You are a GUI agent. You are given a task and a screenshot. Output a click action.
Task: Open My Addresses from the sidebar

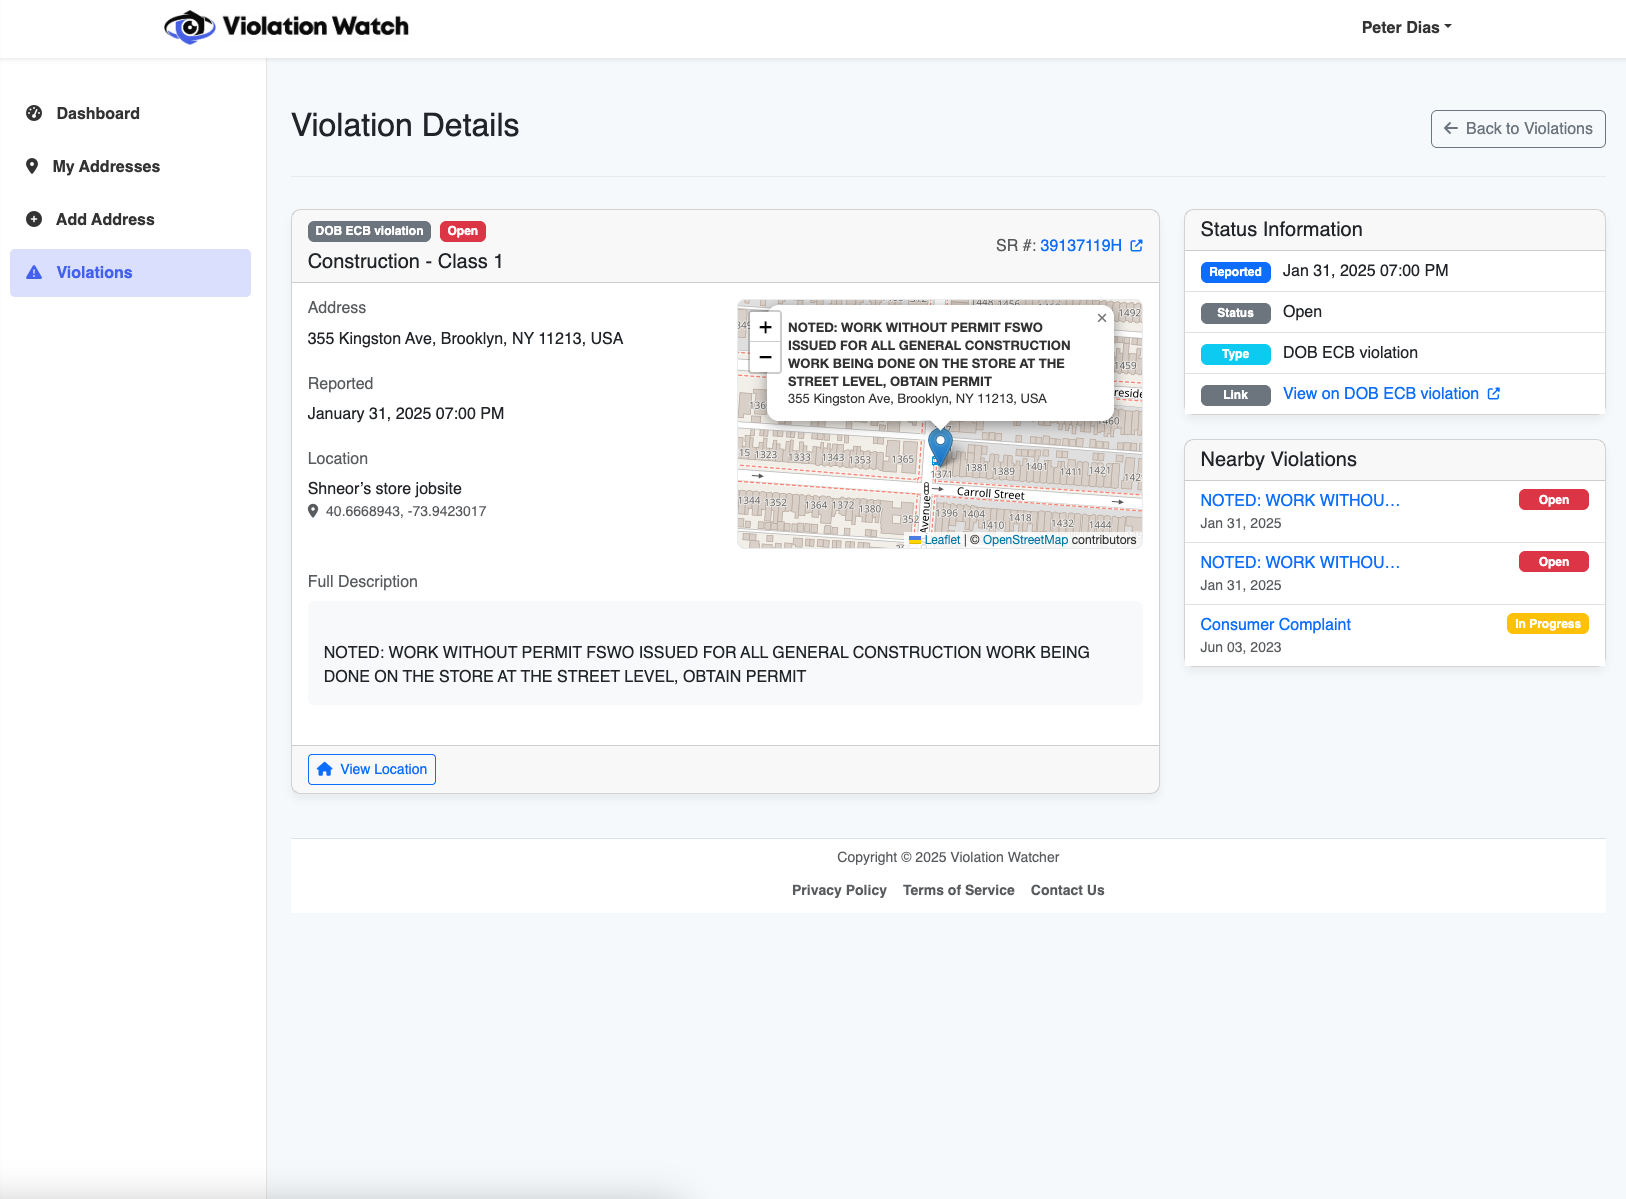[106, 166]
